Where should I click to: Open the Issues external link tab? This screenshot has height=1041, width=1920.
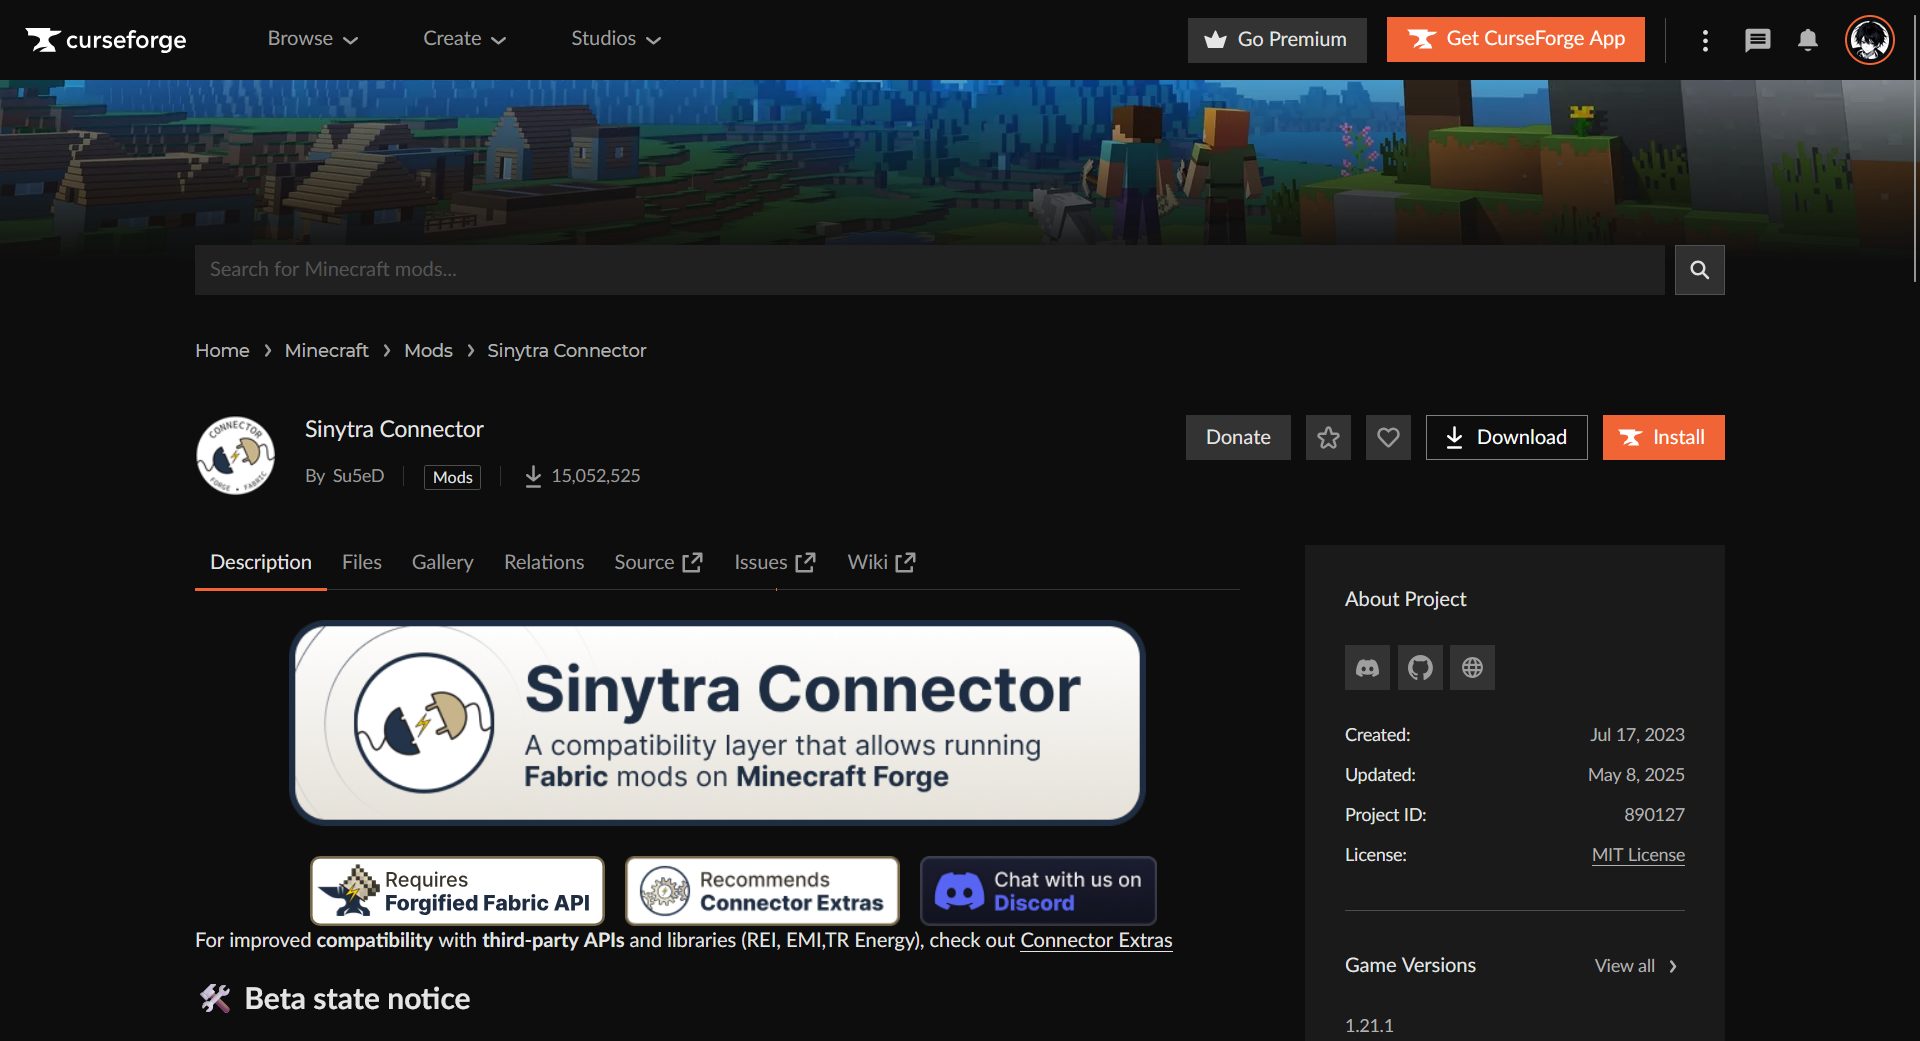tap(775, 563)
